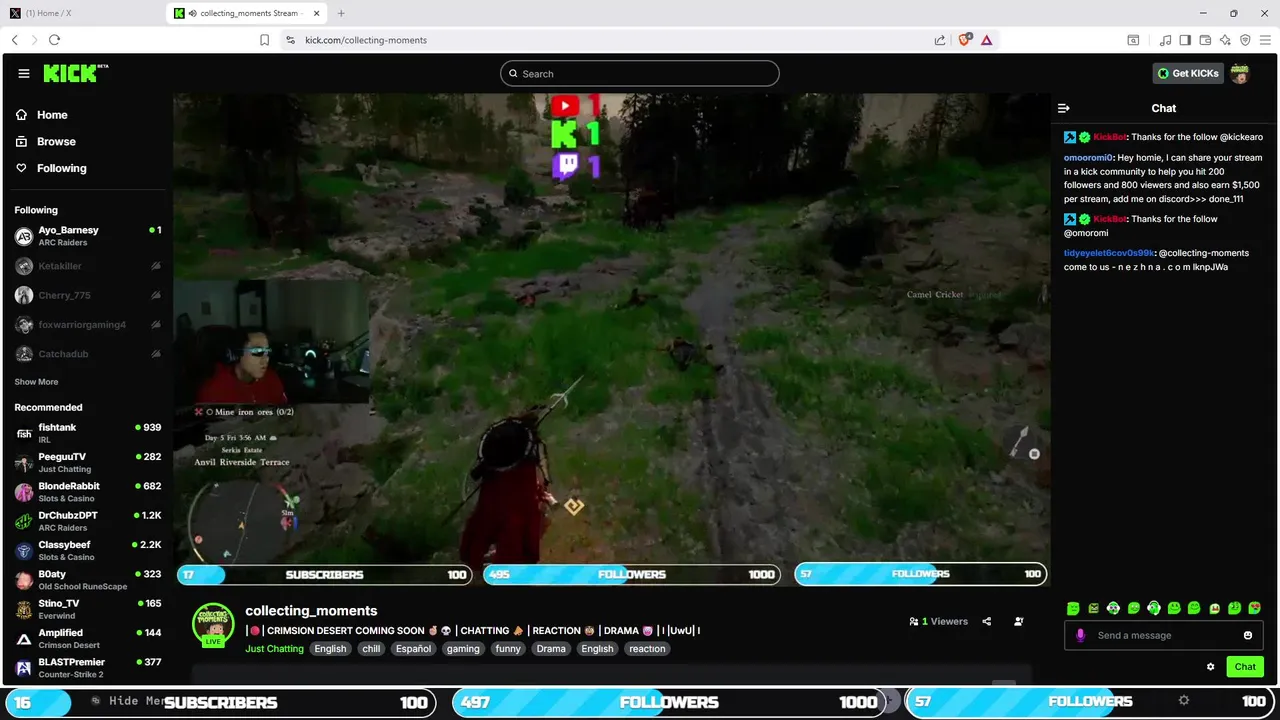Image resolution: width=1280 pixels, height=720 pixels.
Task: Open recommended channel Classybeef
Action: (x=87, y=550)
